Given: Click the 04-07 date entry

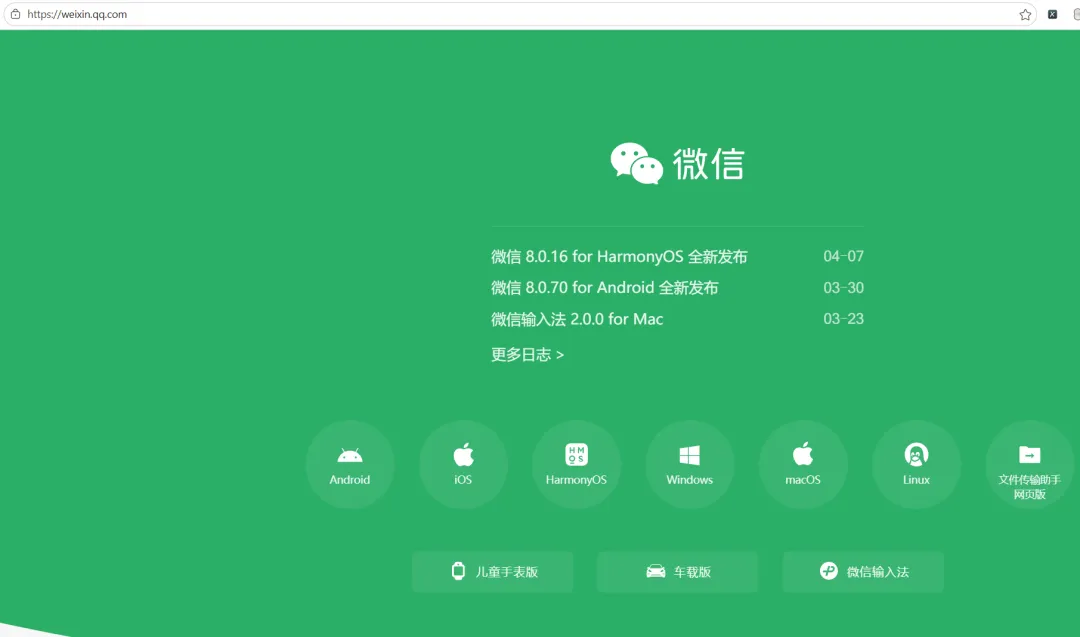Looking at the screenshot, I should 843,256.
